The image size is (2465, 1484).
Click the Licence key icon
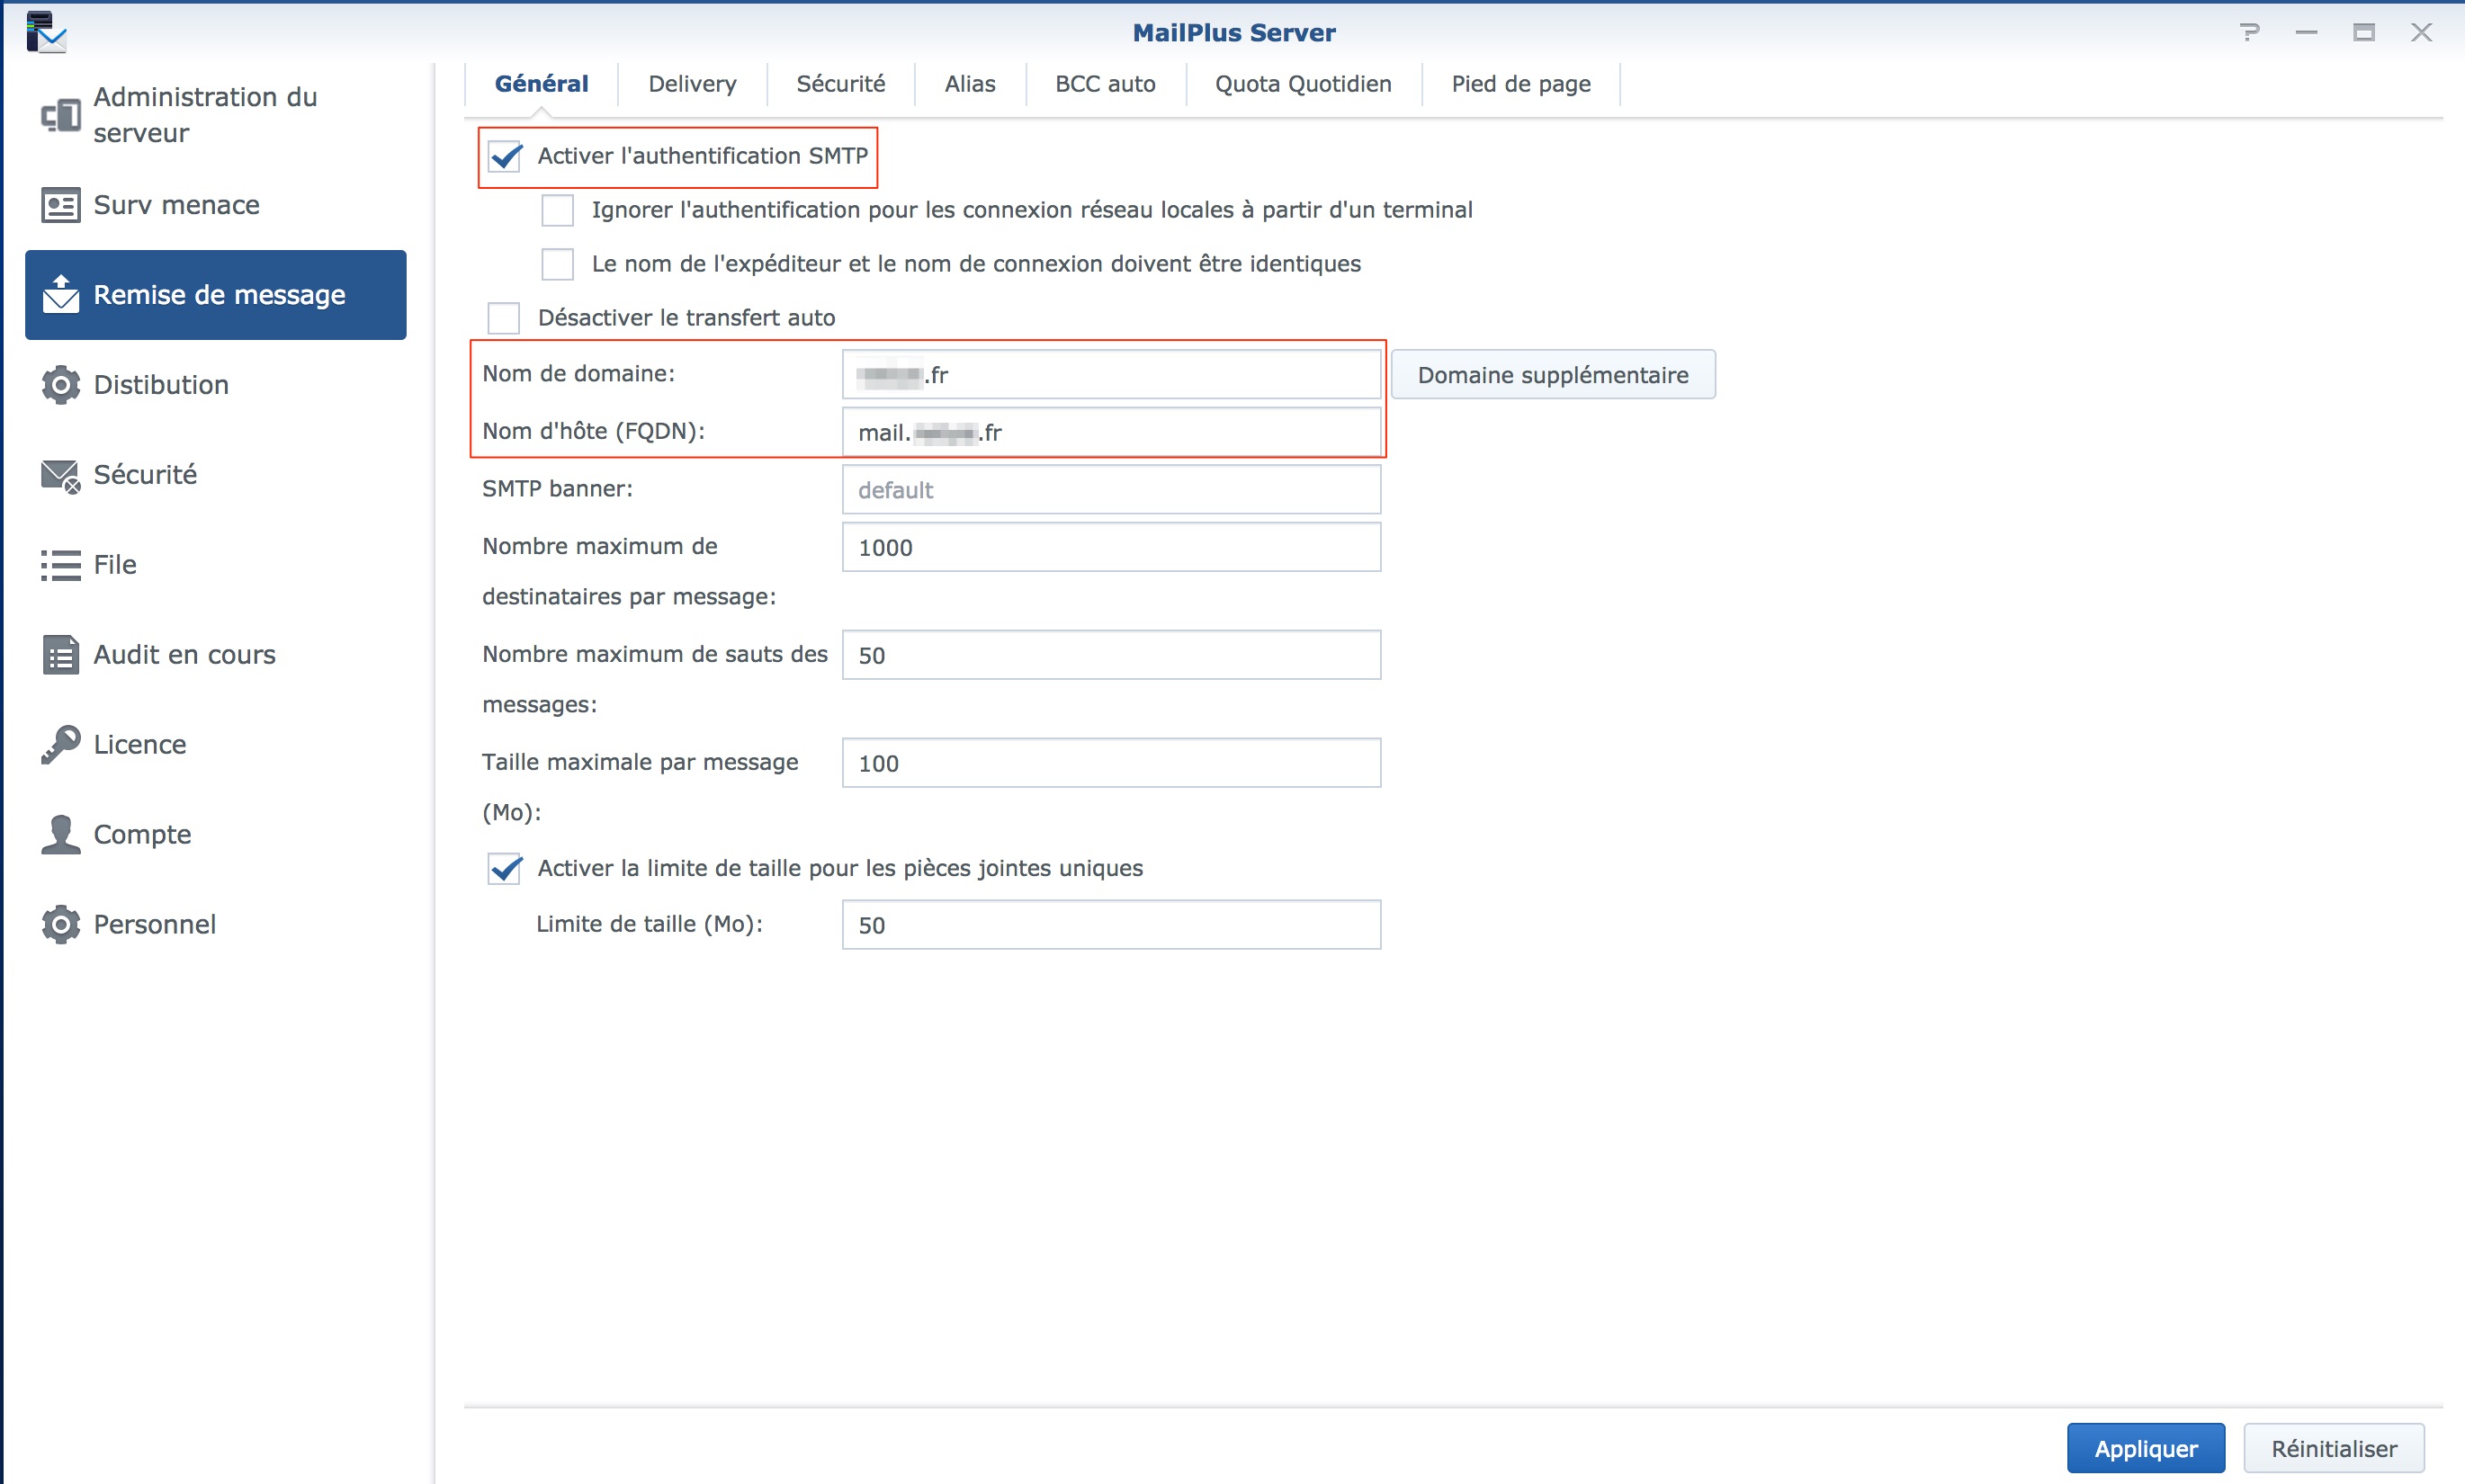pos(60,745)
